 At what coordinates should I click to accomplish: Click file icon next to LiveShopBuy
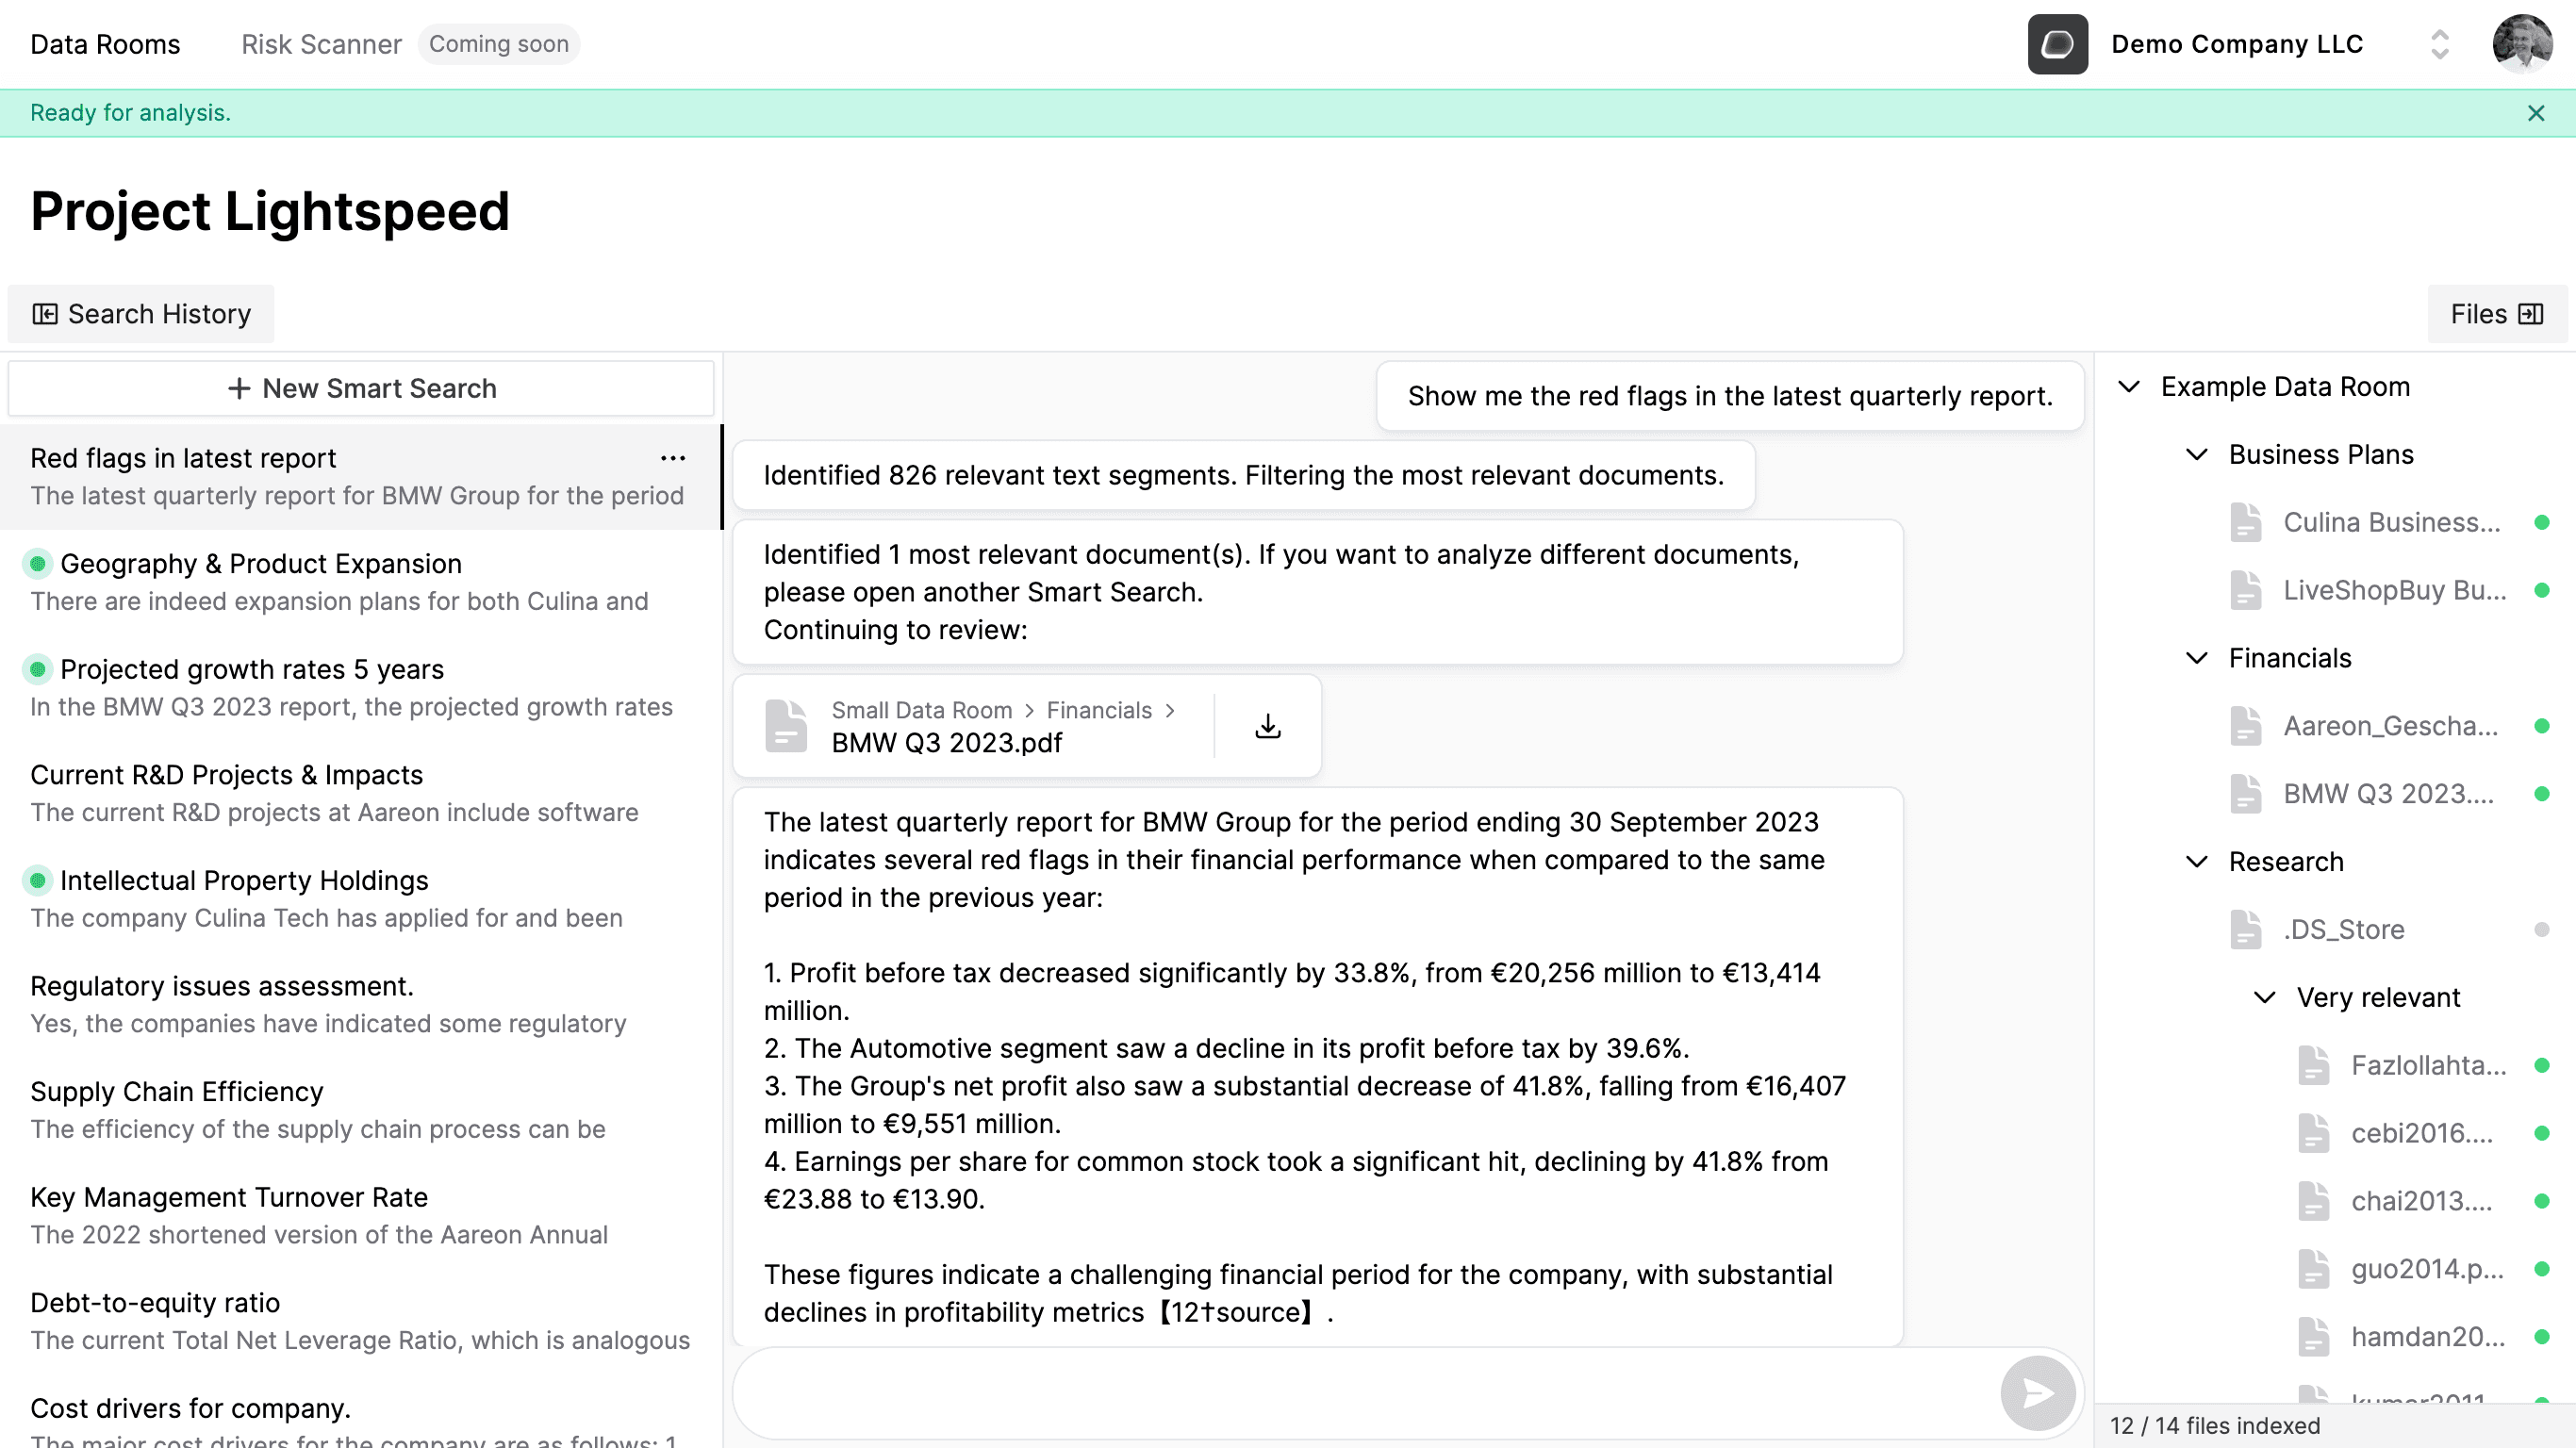[2245, 591]
